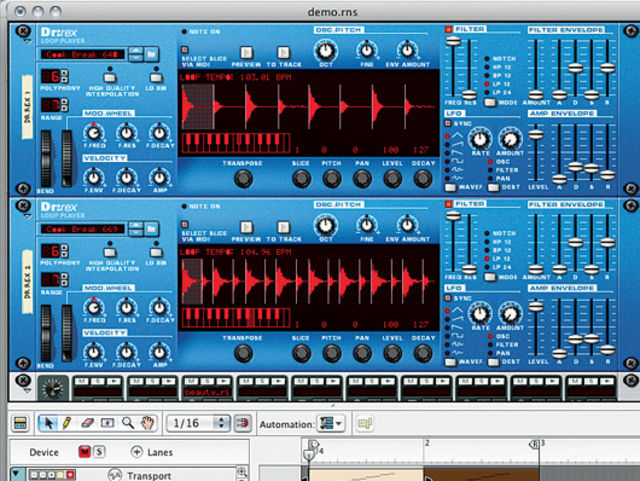The image size is (640, 481).
Task: Solo the device with the S button
Action: (99, 452)
